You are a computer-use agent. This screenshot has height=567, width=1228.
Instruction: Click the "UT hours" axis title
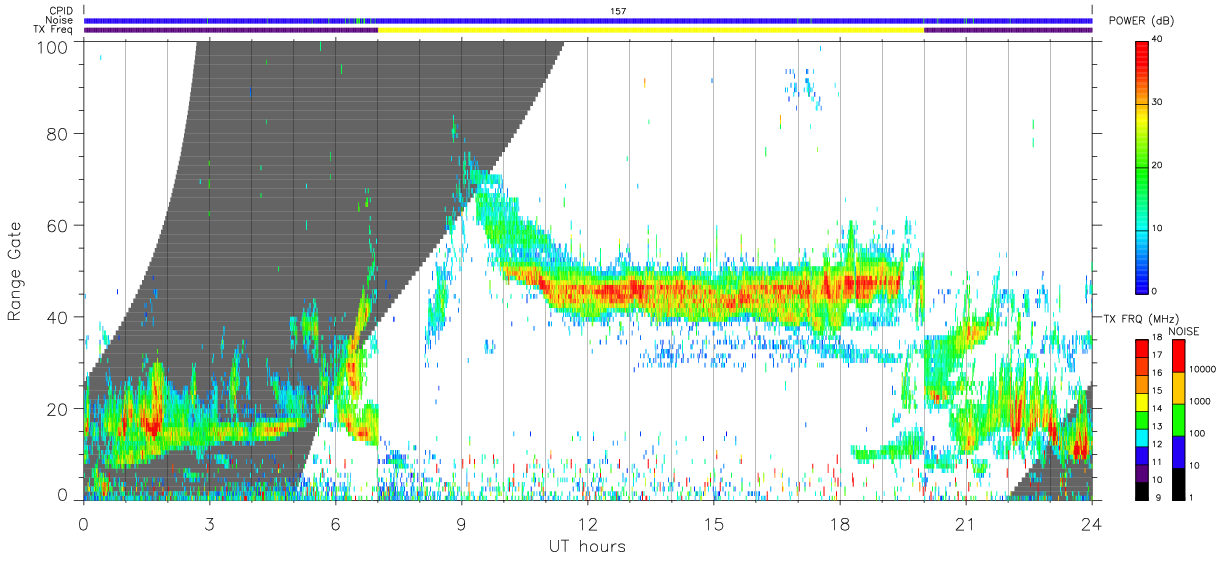tap(586, 546)
